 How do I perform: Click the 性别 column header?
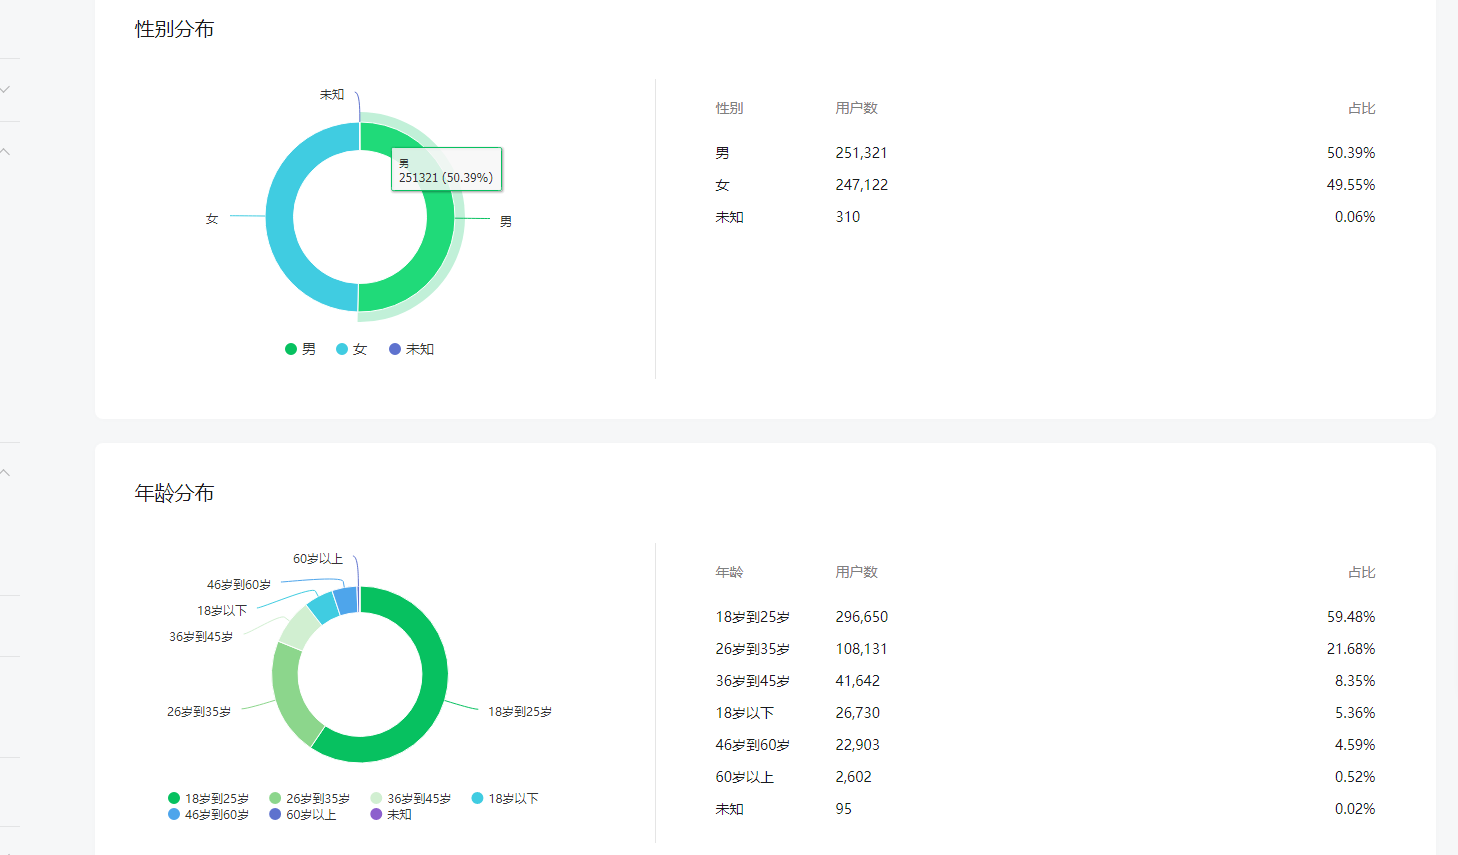(x=729, y=108)
